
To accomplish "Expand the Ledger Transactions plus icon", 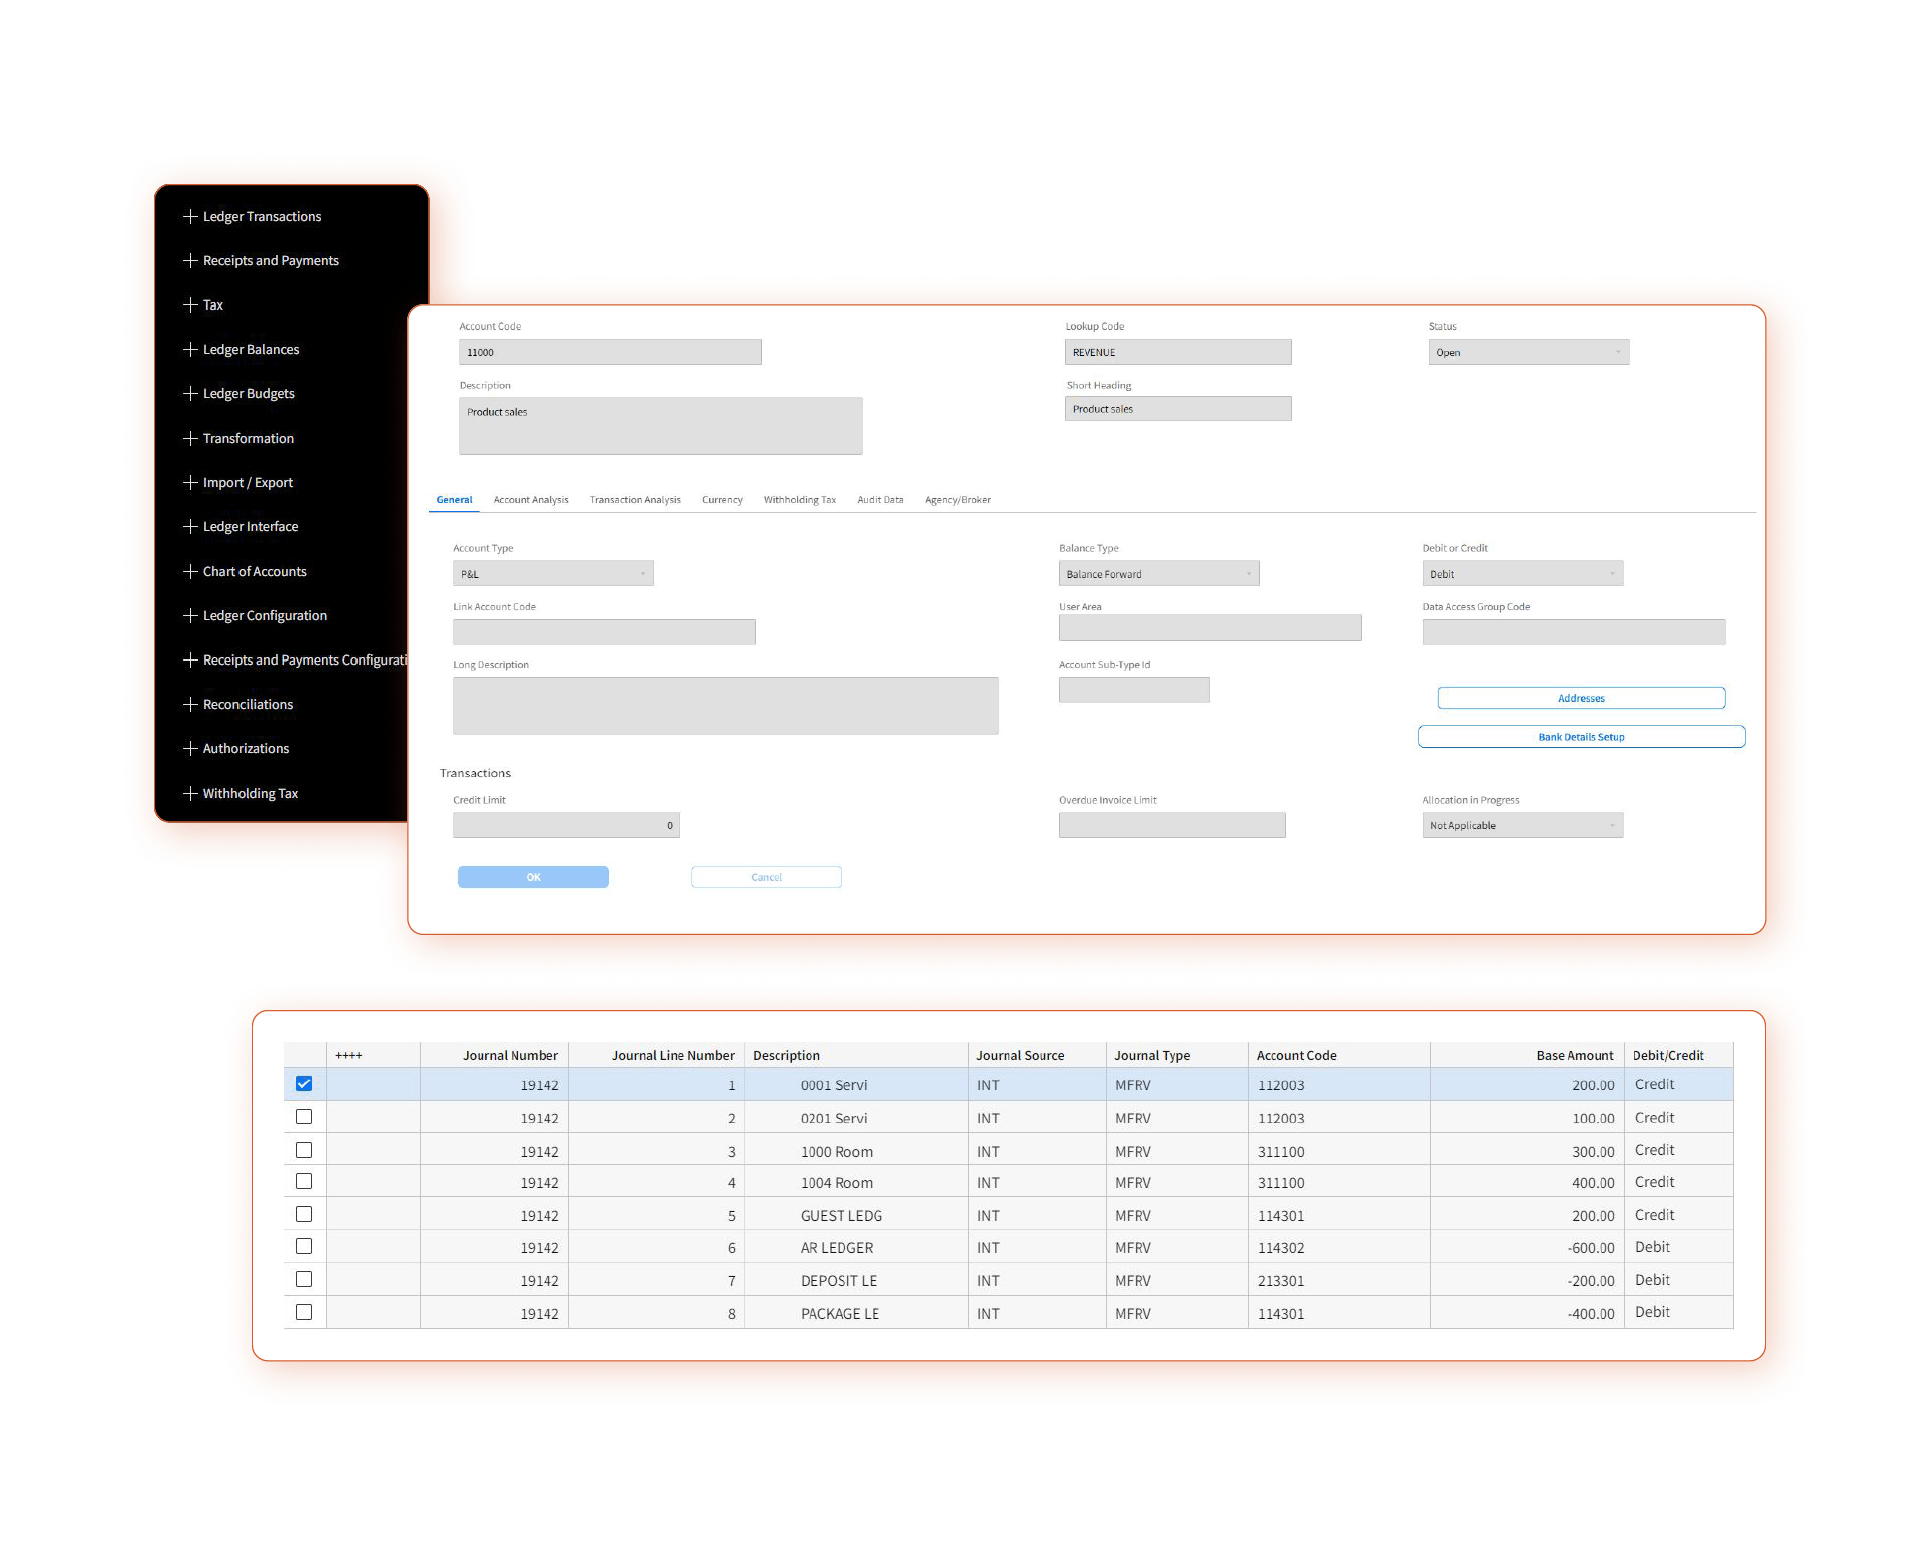I will [190, 216].
